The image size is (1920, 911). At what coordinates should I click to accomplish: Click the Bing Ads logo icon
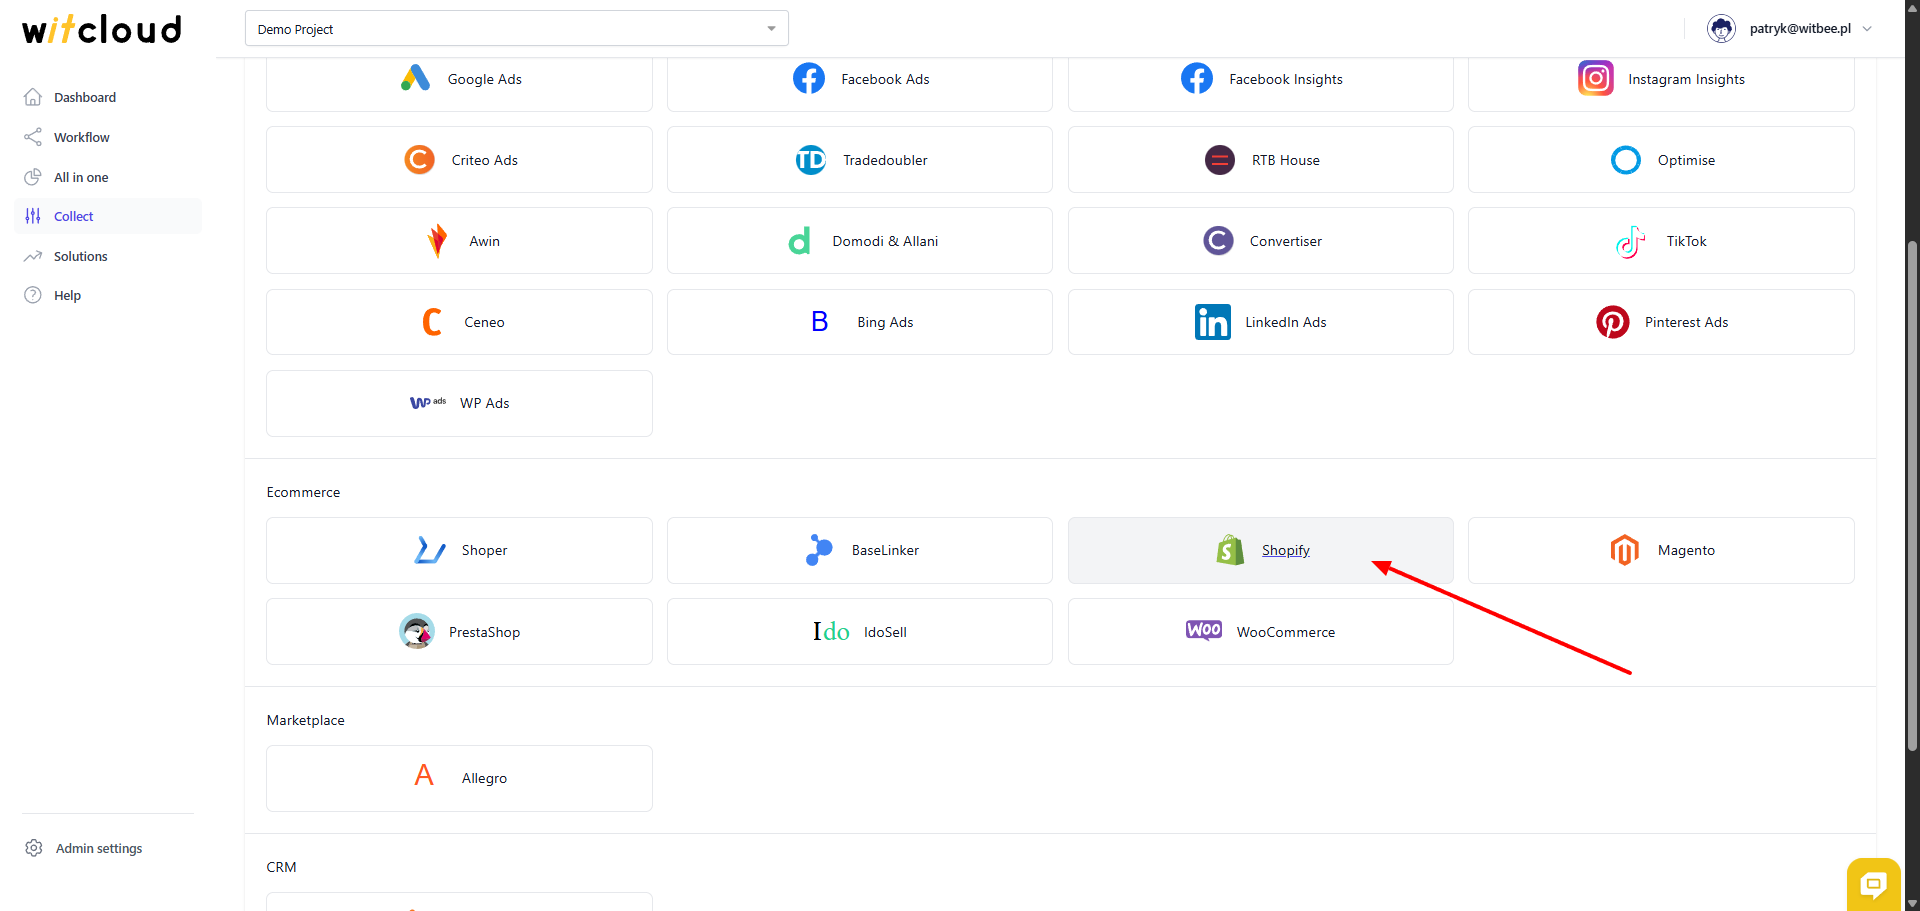(x=820, y=322)
